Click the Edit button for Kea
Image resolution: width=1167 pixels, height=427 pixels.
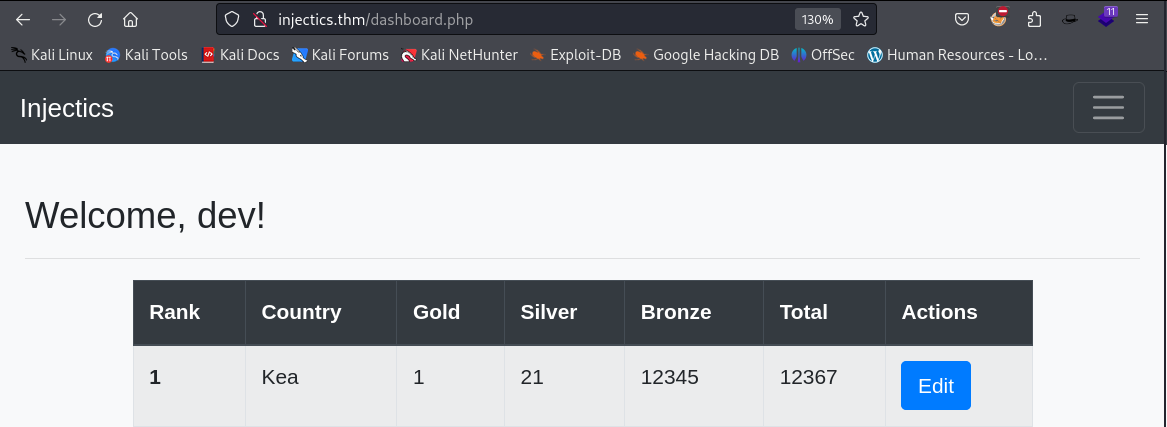(x=936, y=385)
